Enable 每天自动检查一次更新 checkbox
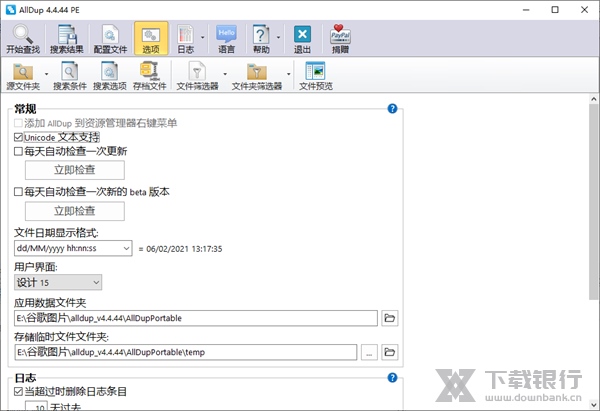The height and width of the screenshot is (411, 600). tap(18, 151)
